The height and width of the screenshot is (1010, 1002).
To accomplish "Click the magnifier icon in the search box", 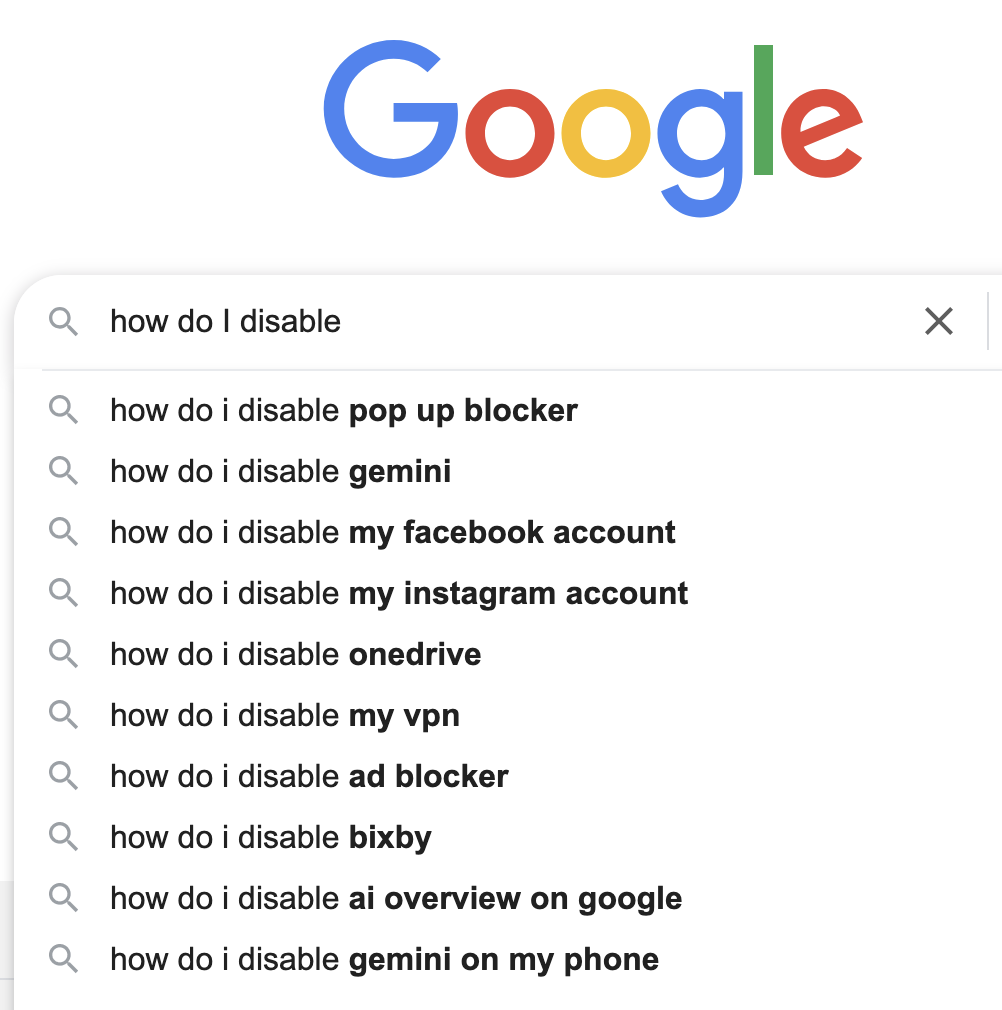I will [63, 321].
